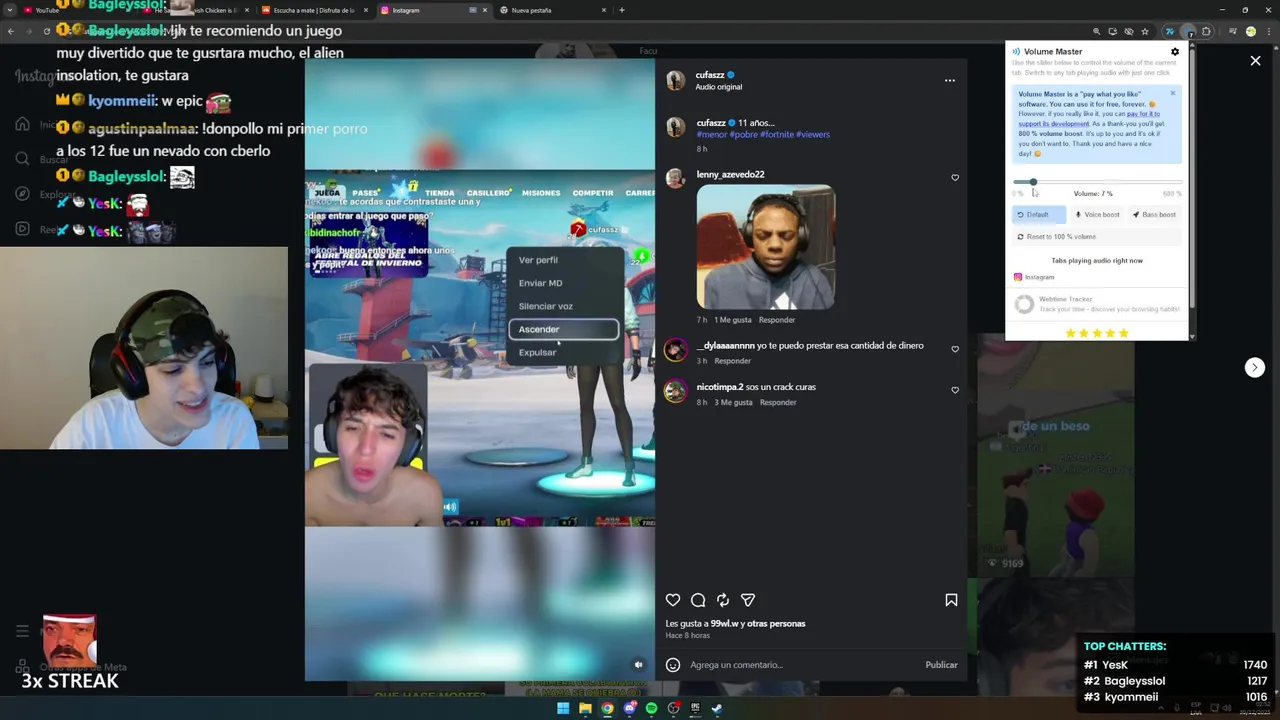Image resolution: width=1280 pixels, height=720 pixels.
Task: Open Discord from the taskbar
Action: pos(629,708)
